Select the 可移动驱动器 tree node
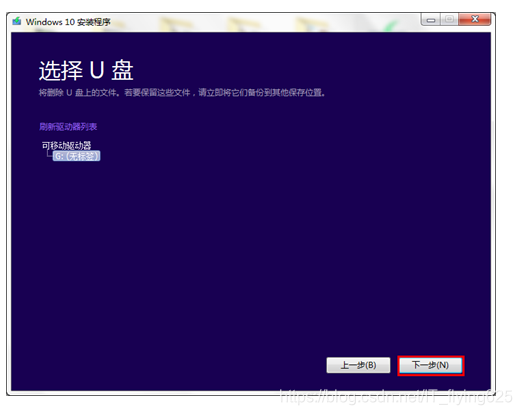This screenshot has height=415, width=522. [67, 145]
